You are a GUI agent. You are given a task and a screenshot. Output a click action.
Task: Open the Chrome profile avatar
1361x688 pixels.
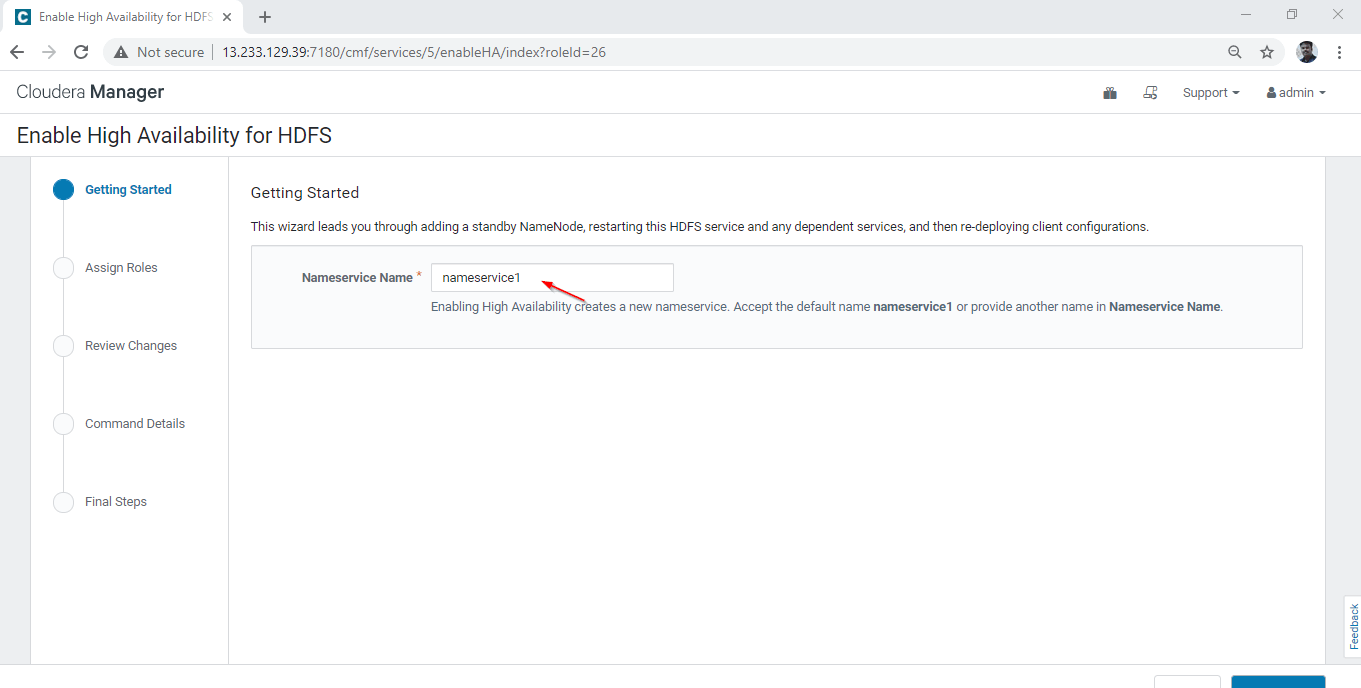pyautogui.click(x=1307, y=52)
